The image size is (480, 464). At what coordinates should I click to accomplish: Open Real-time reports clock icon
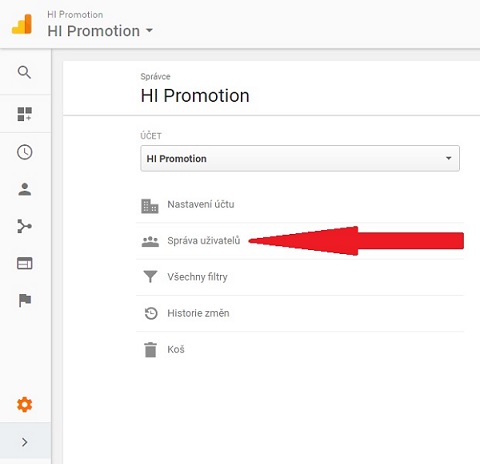24,152
